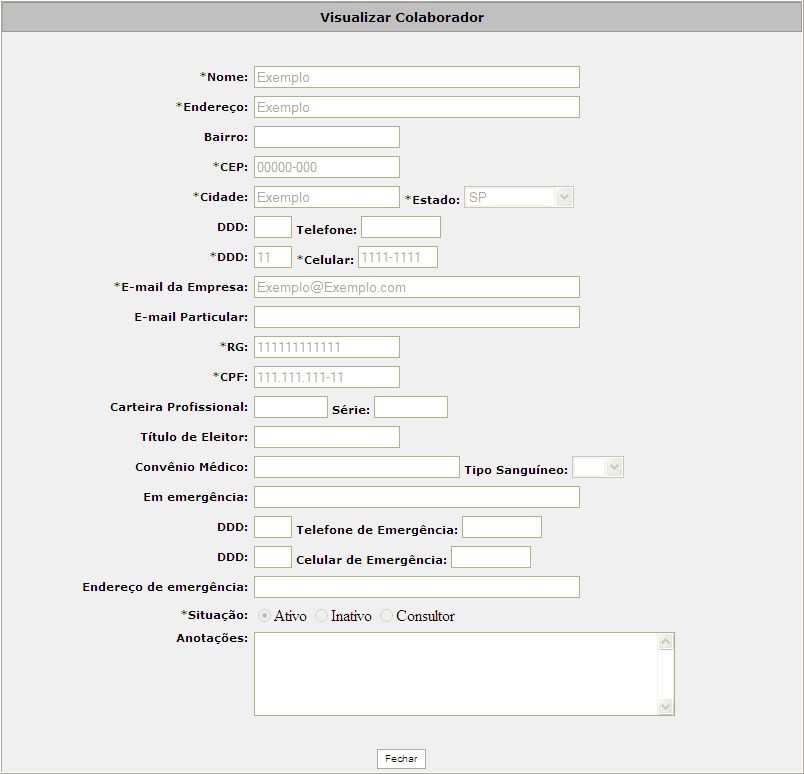Click the Convênio Médico field
The height and width of the screenshot is (774, 804).
[357, 467]
